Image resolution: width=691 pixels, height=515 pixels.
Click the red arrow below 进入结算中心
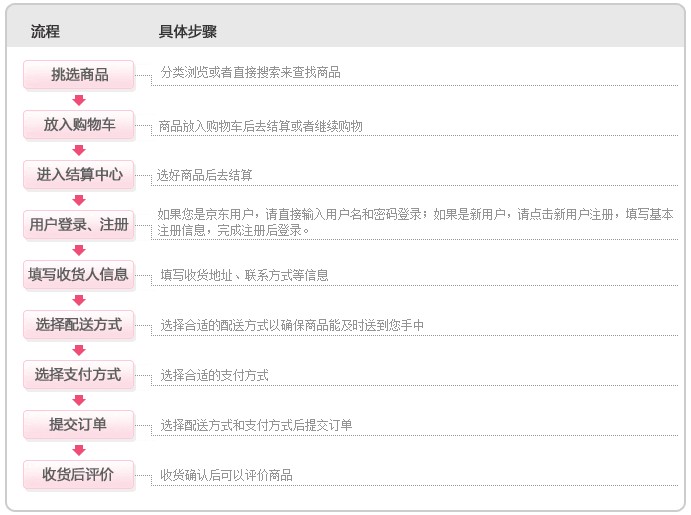pos(79,200)
